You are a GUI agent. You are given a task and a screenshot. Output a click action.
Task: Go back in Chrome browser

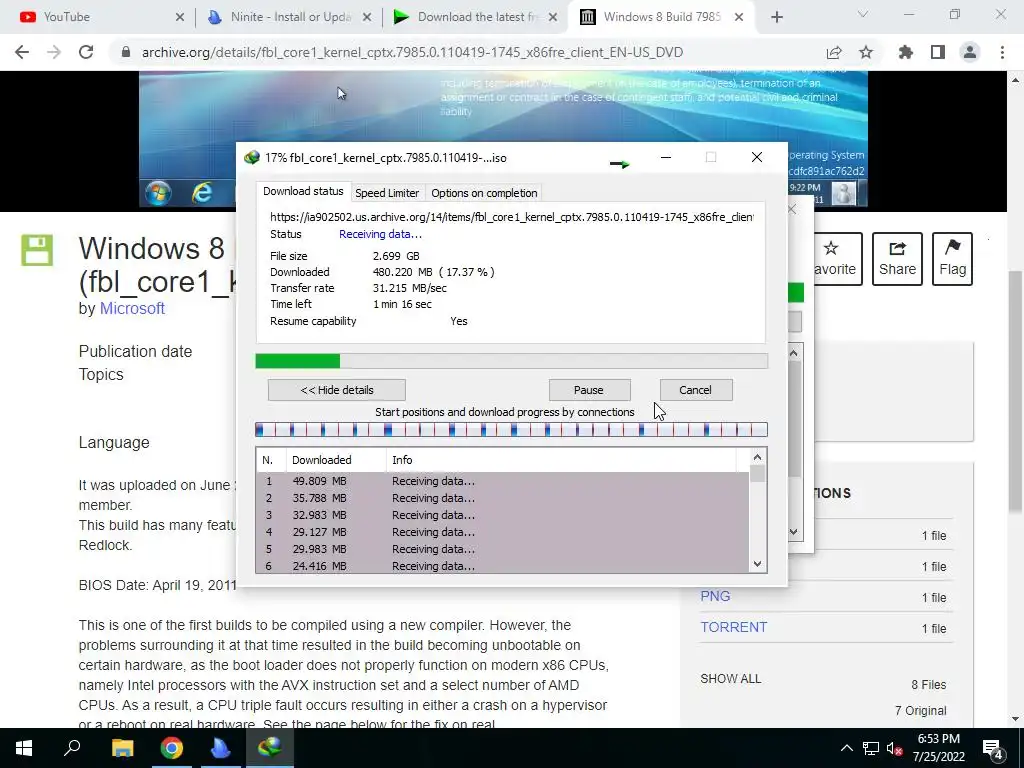pos(22,52)
